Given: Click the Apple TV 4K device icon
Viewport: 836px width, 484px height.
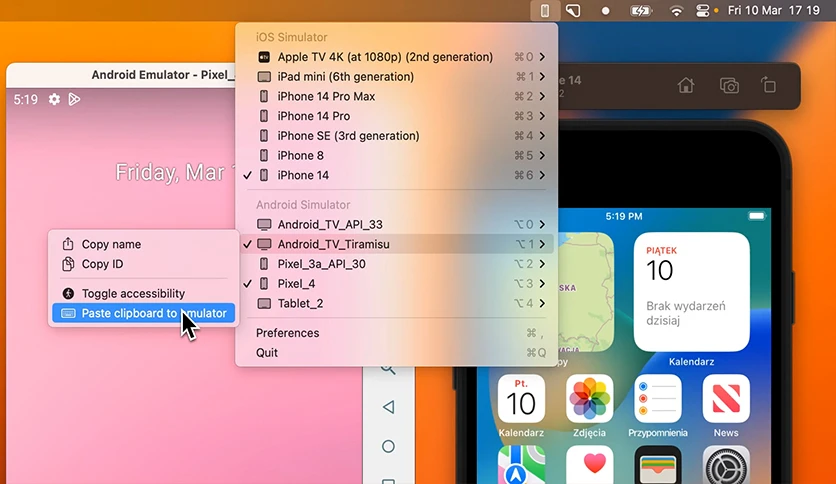Looking at the screenshot, I should click(264, 57).
